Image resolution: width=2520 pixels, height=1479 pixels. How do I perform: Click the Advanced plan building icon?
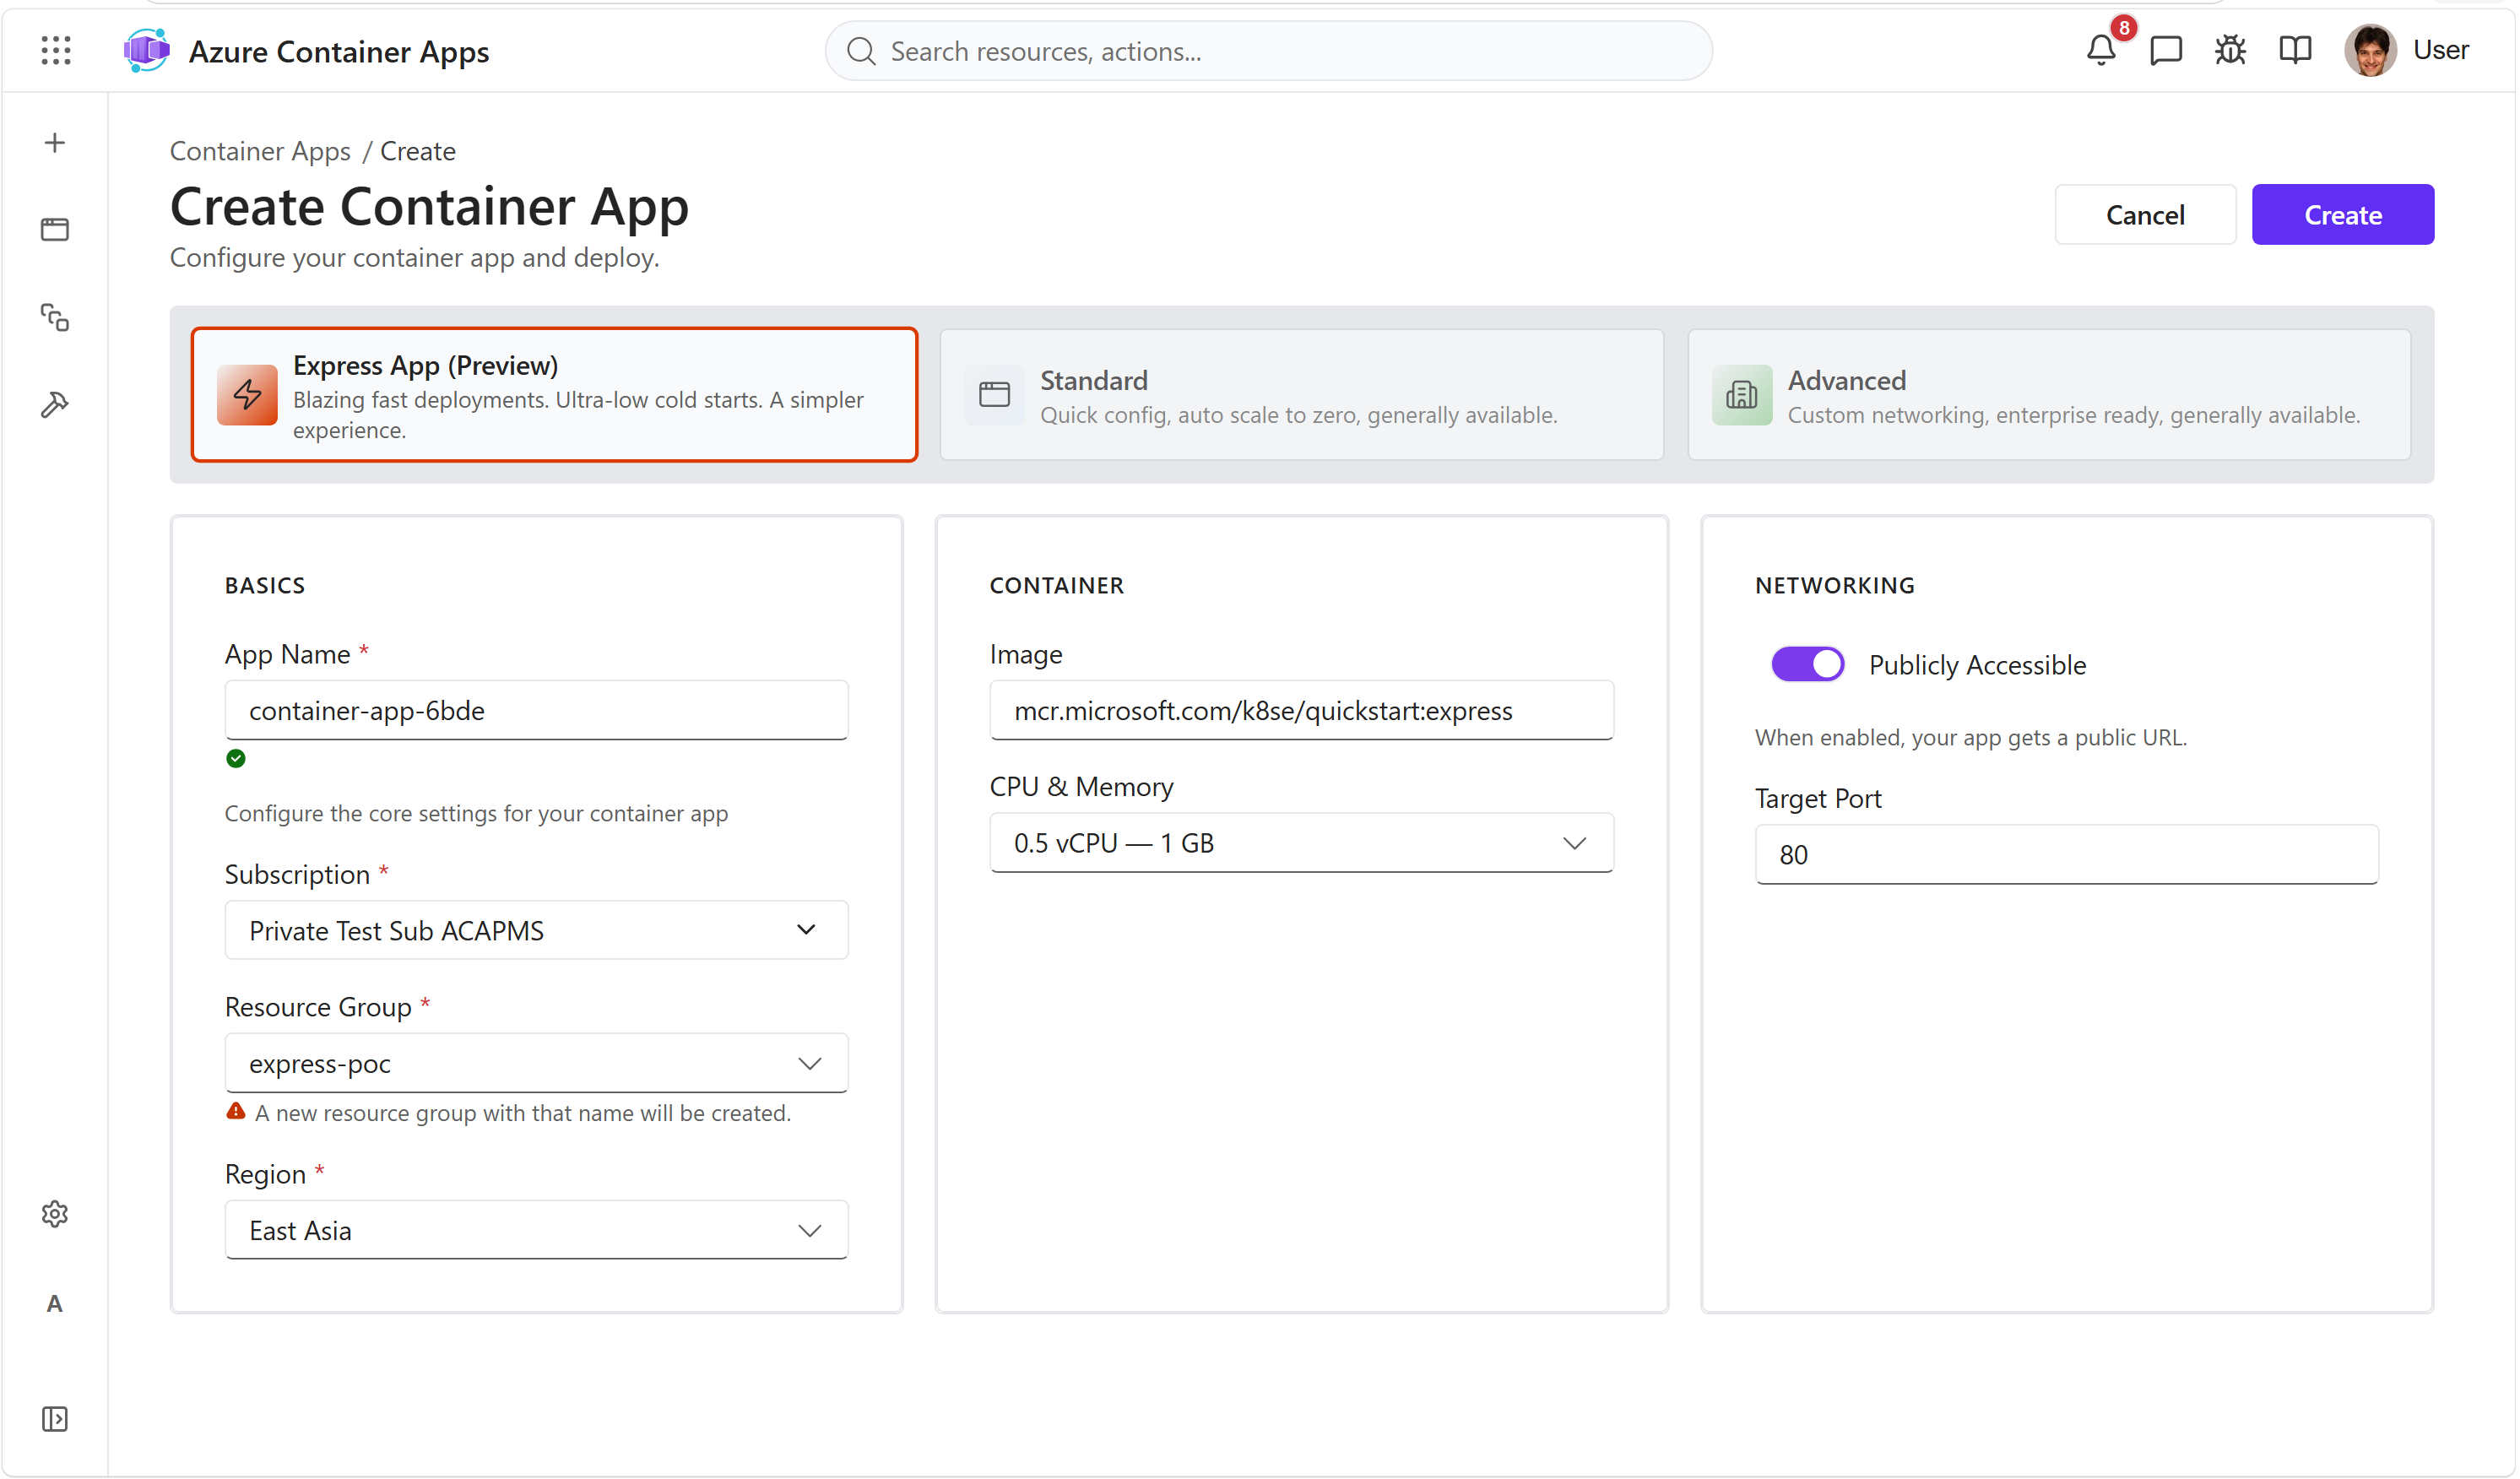pyautogui.click(x=1743, y=395)
